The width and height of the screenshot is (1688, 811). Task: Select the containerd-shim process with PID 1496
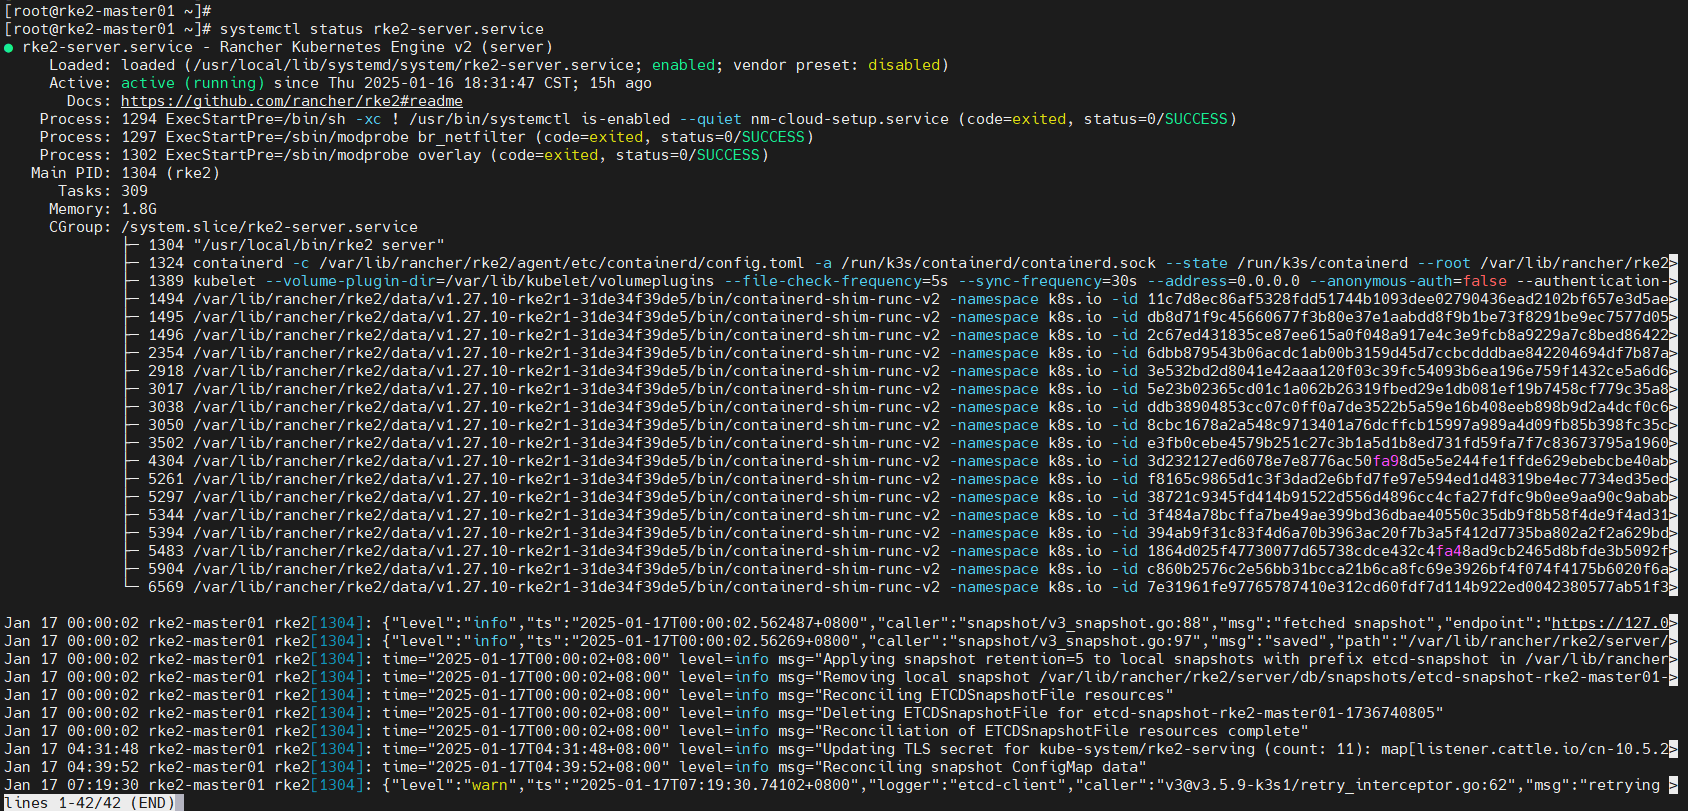tap(912, 335)
